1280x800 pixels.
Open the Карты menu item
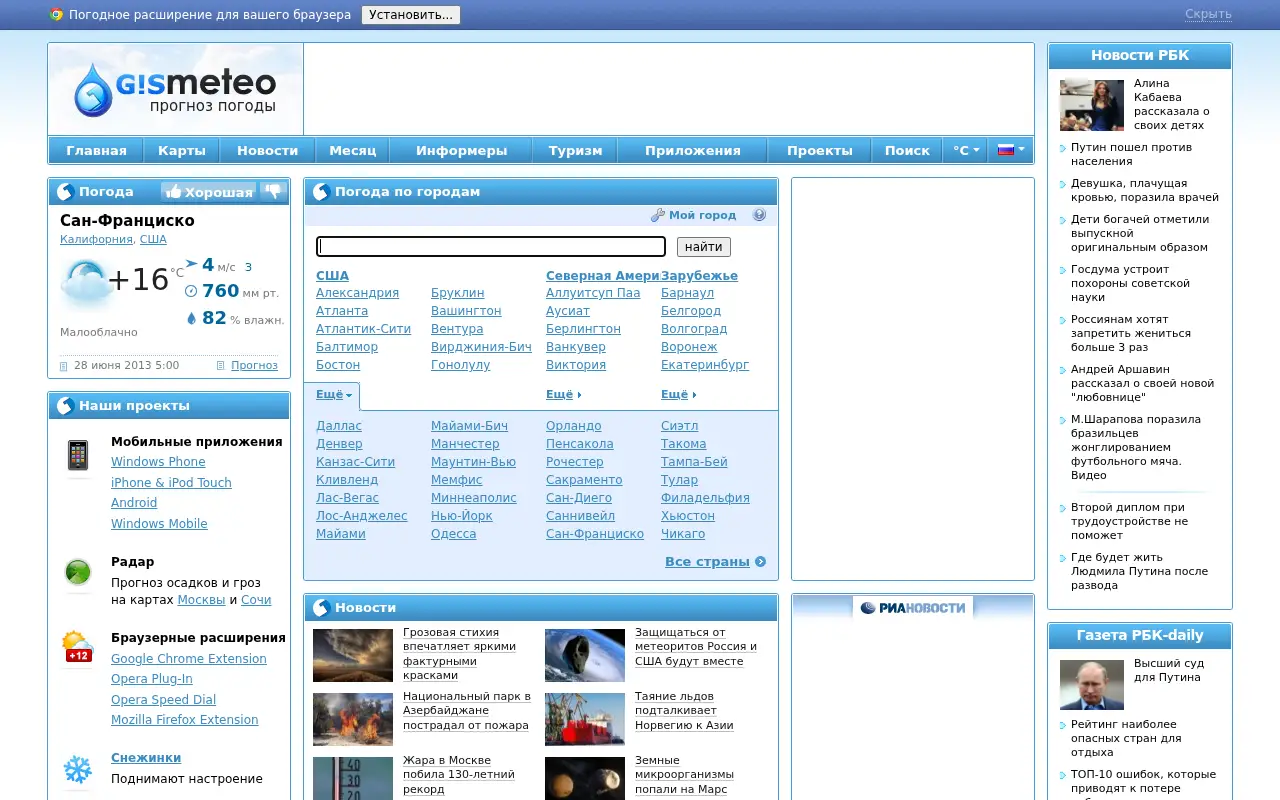(x=182, y=150)
